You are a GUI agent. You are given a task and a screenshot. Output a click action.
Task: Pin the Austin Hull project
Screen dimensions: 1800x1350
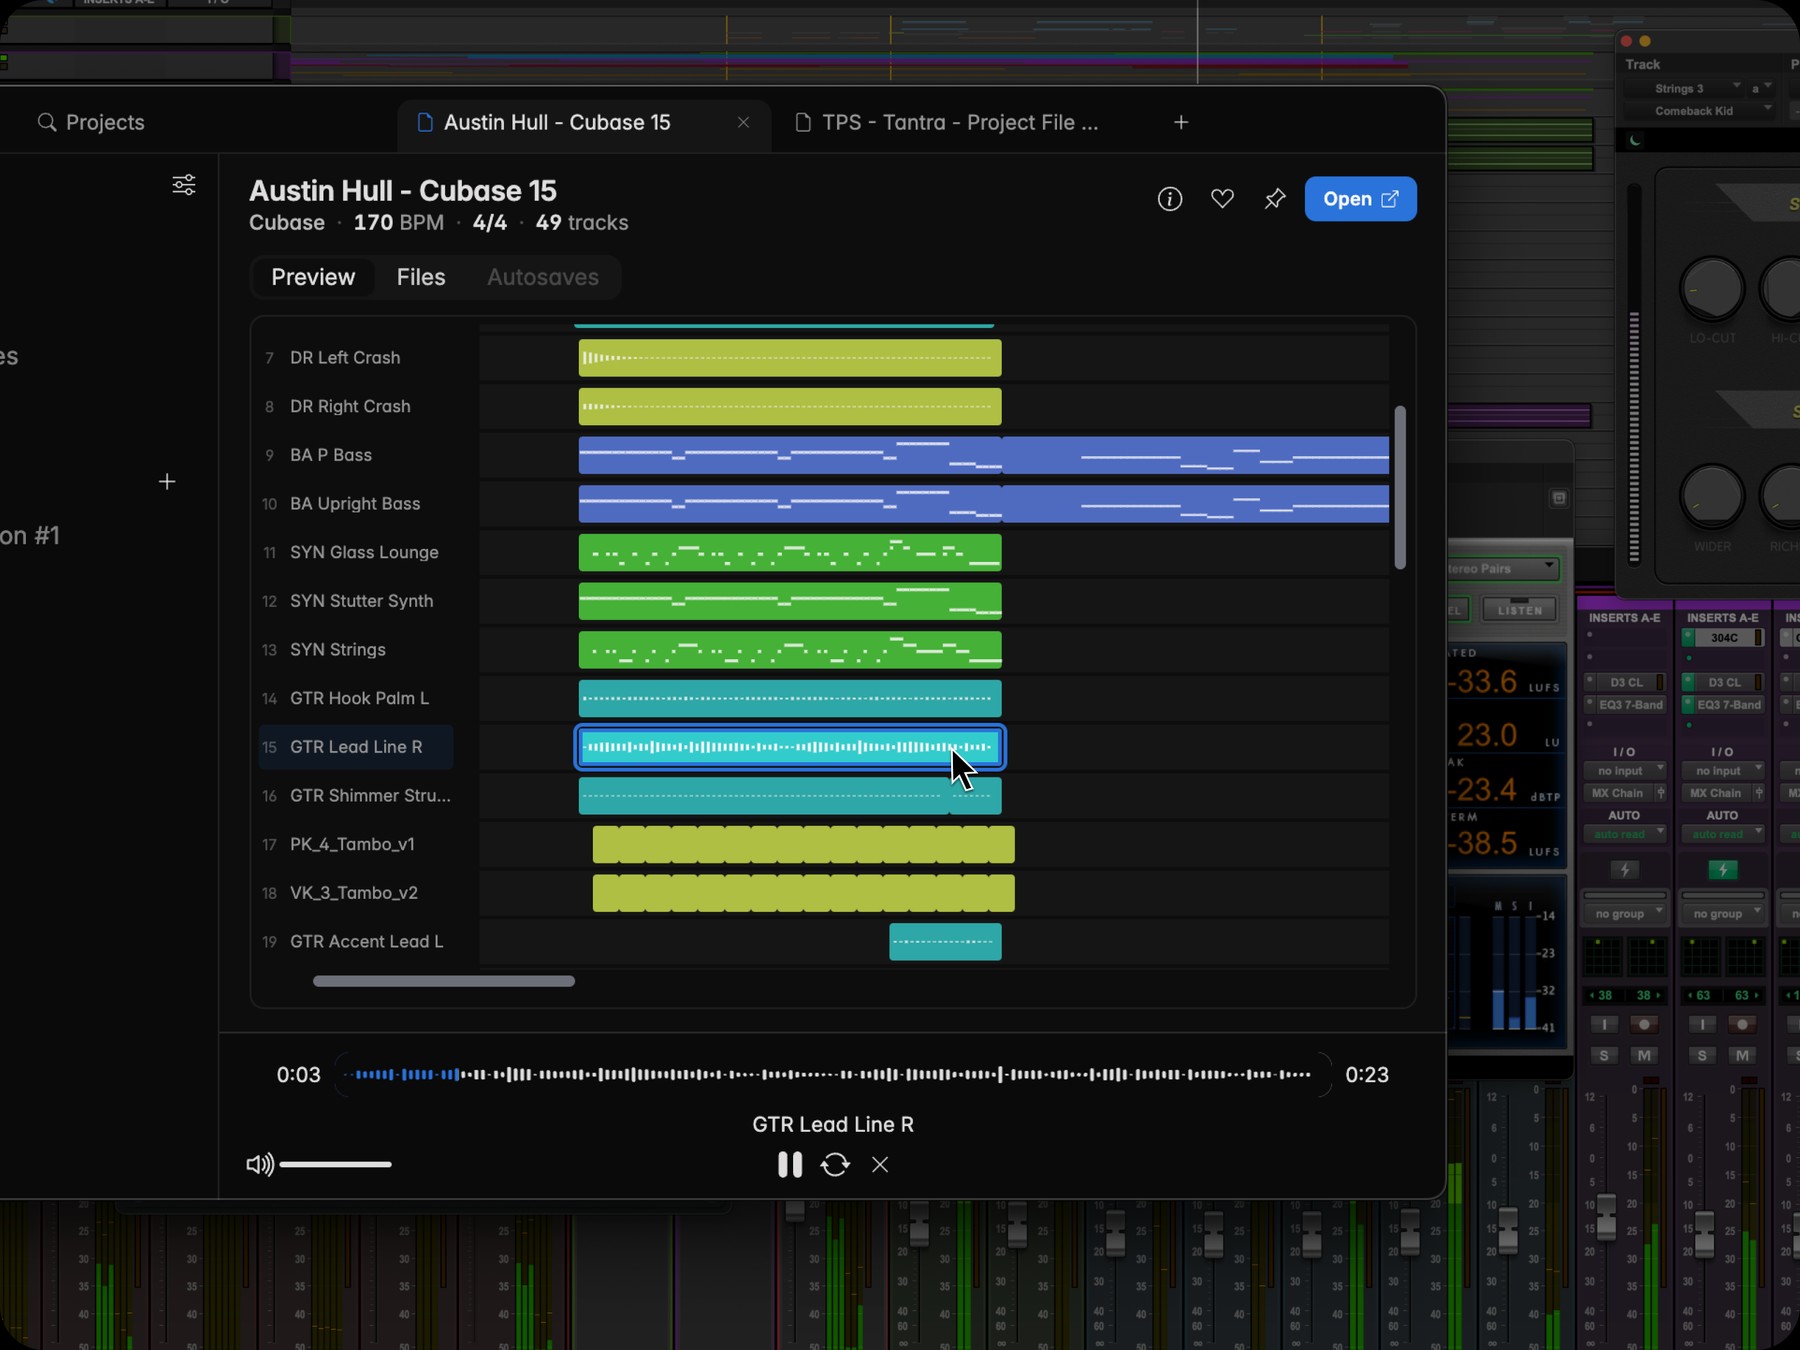coord(1274,199)
